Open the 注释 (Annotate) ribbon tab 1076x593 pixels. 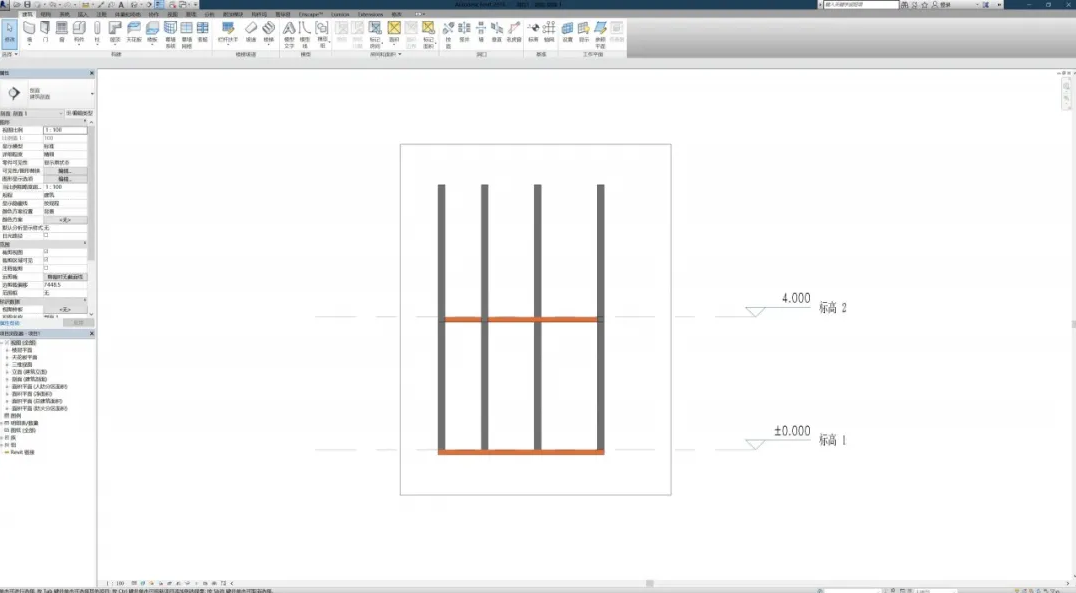(102, 14)
